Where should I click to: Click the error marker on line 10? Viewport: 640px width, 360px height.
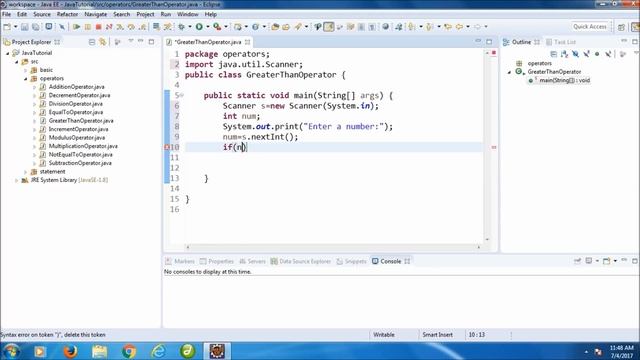coord(167,147)
